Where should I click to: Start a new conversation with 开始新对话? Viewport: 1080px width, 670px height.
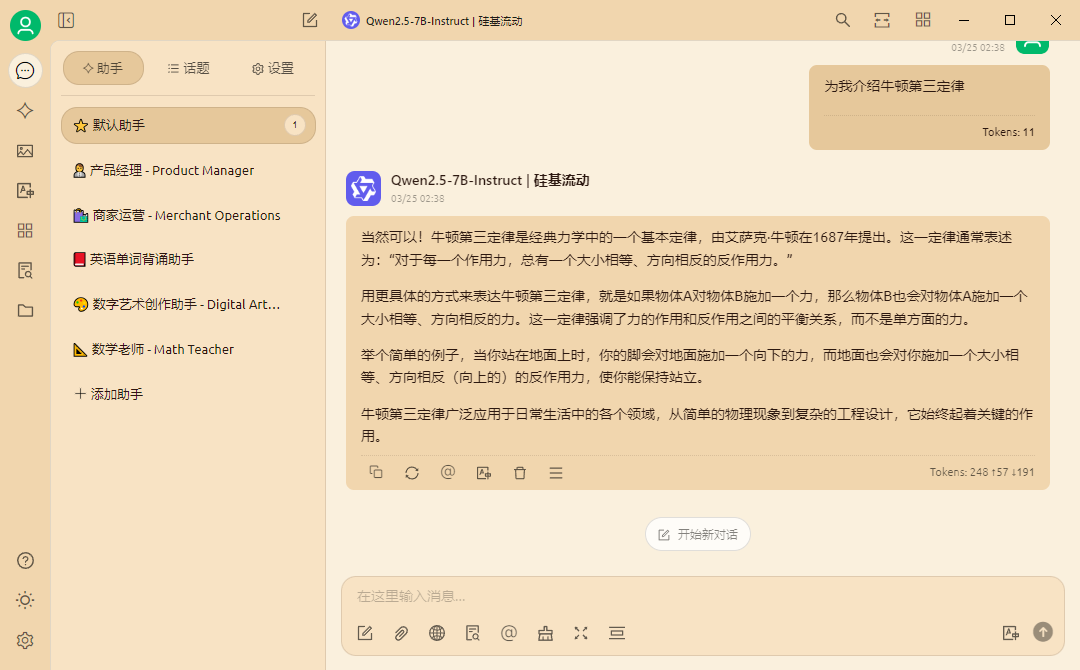697,534
